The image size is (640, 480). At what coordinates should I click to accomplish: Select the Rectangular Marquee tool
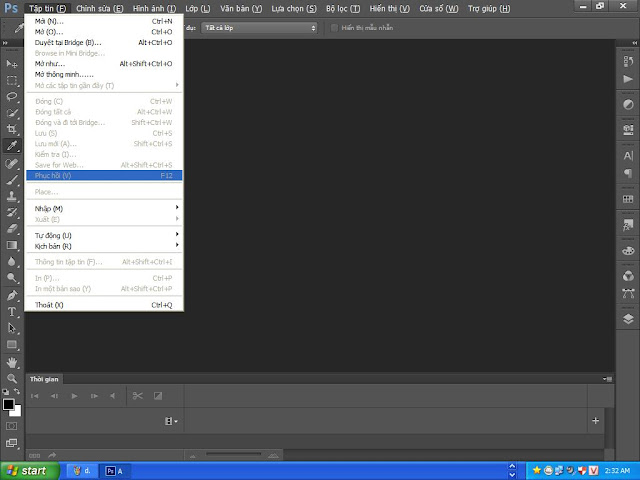(12, 80)
